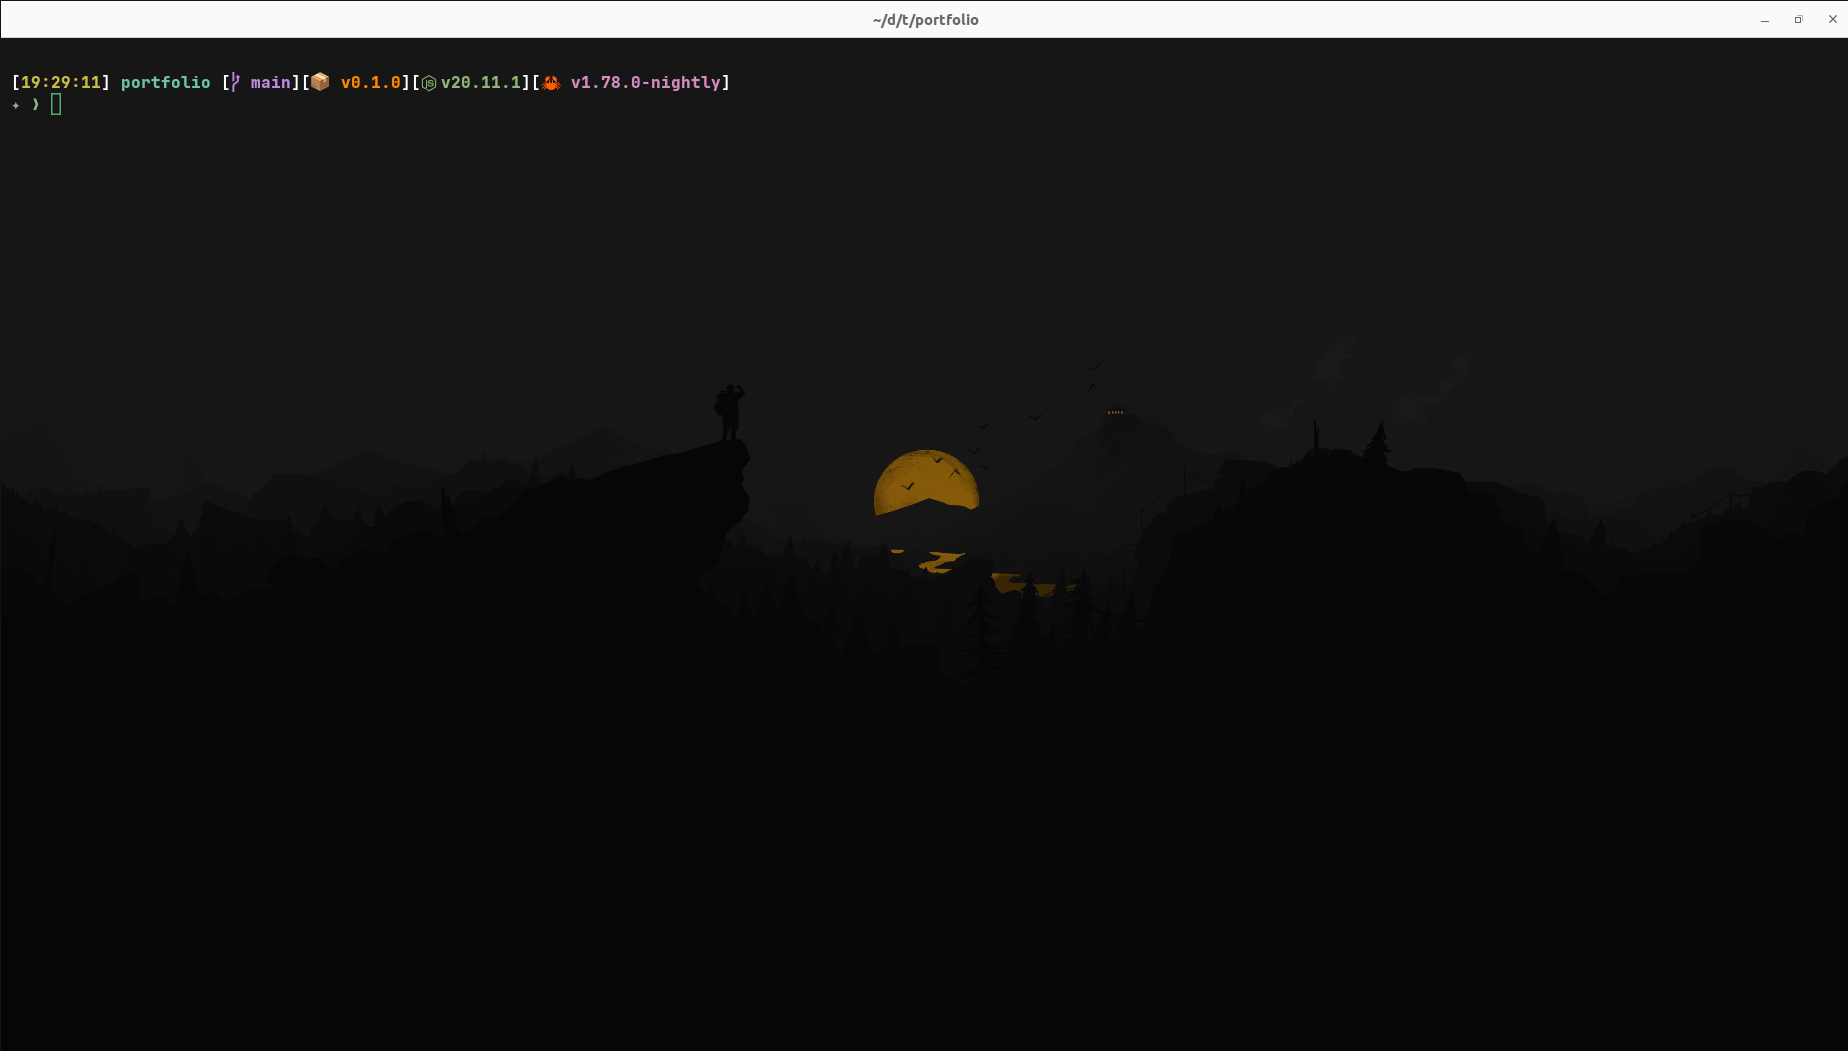Viewport: 1848px width, 1051px height.
Task: Click the window title ~/d/t/portfolio
Action: (925, 20)
